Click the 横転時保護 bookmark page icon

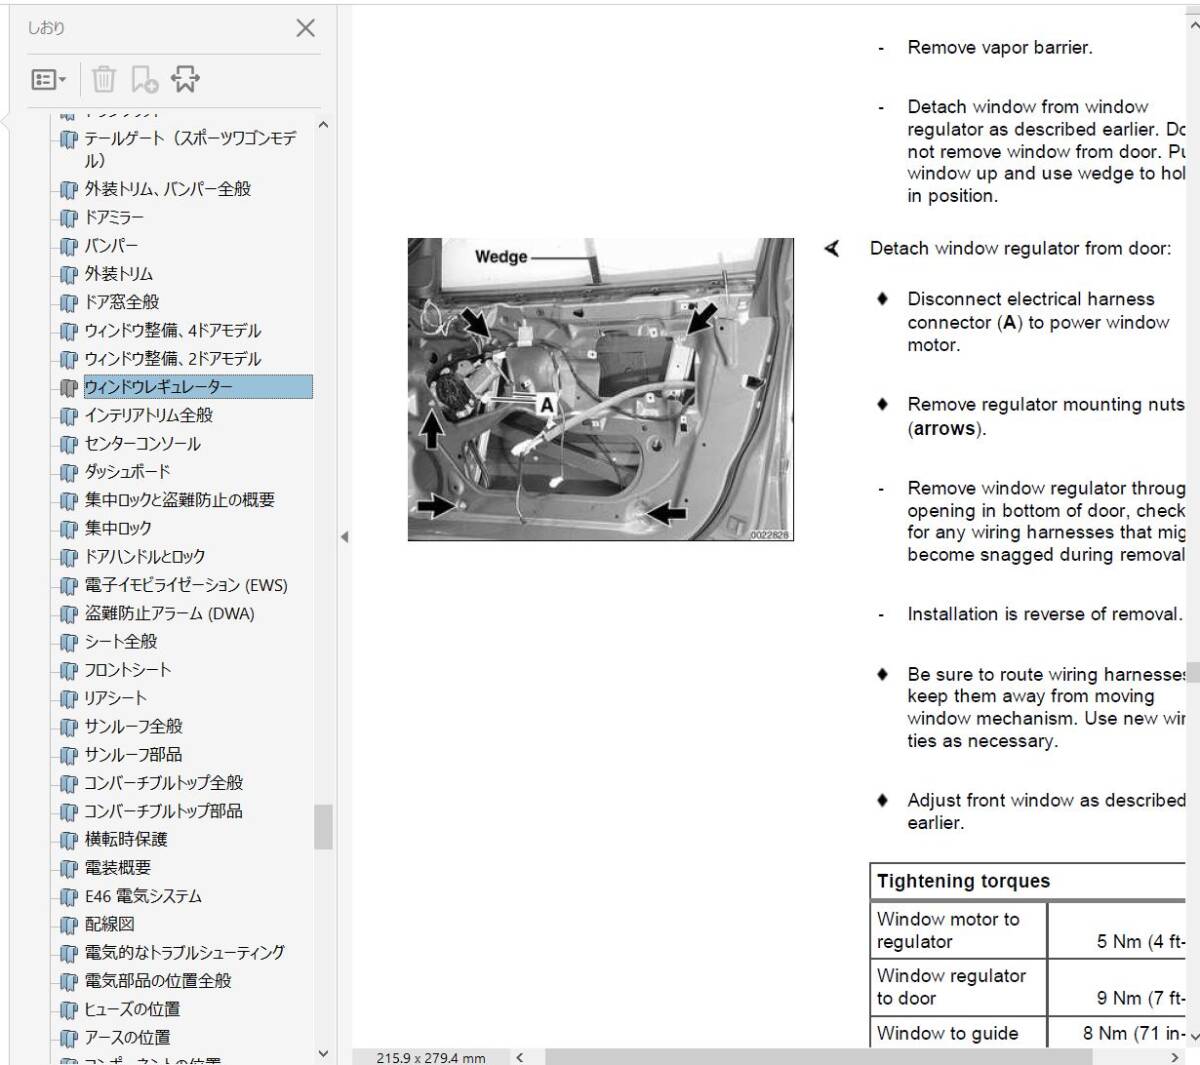[68, 840]
